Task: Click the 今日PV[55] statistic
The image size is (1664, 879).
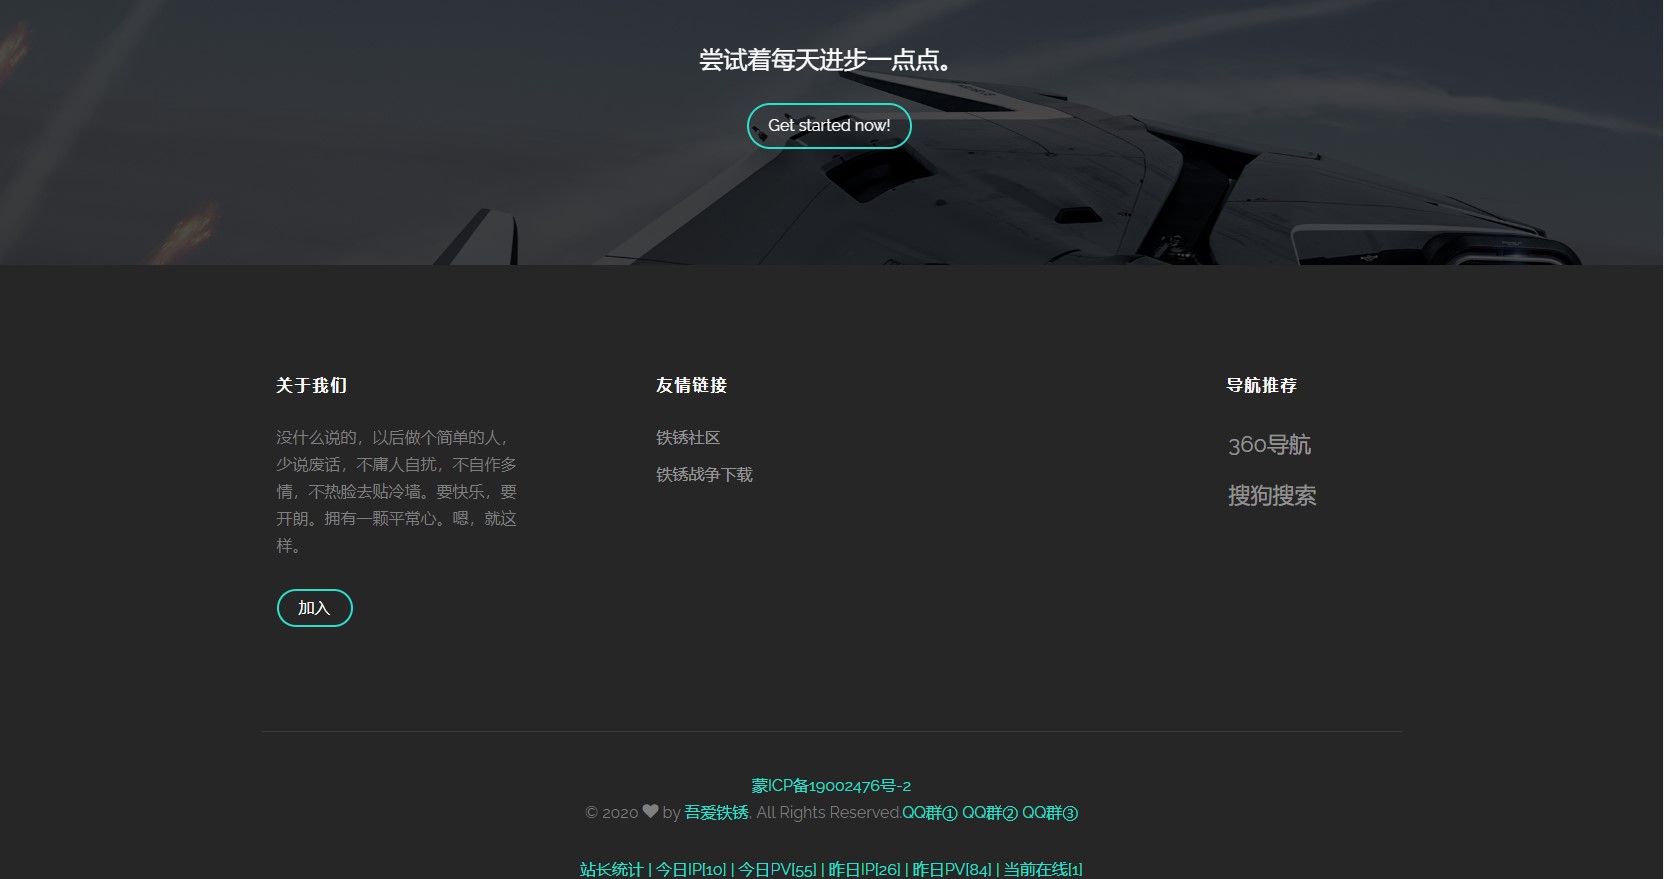Action: pyautogui.click(x=777, y=869)
